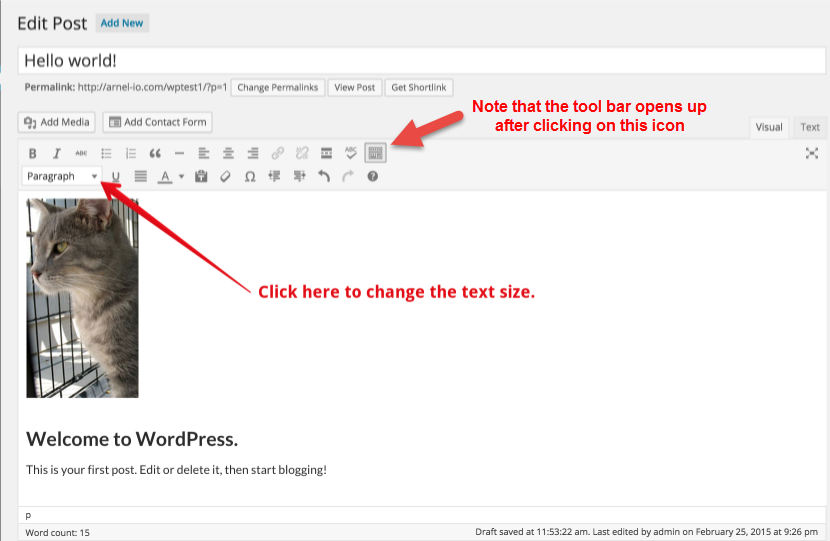The width and height of the screenshot is (830, 541).
Task: Align text right
Action: (253, 154)
